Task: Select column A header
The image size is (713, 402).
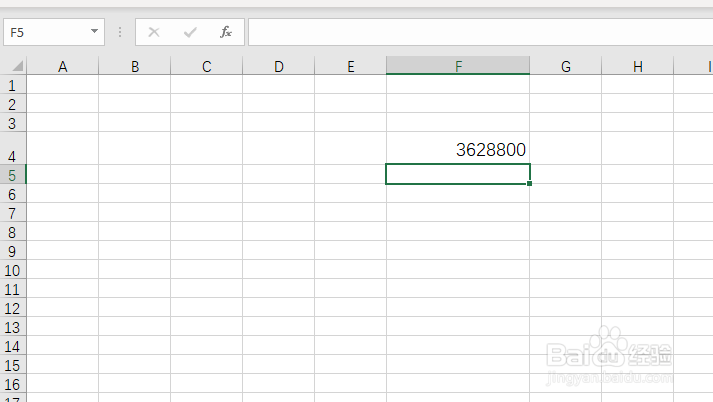Action: pyautogui.click(x=63, y=66)
